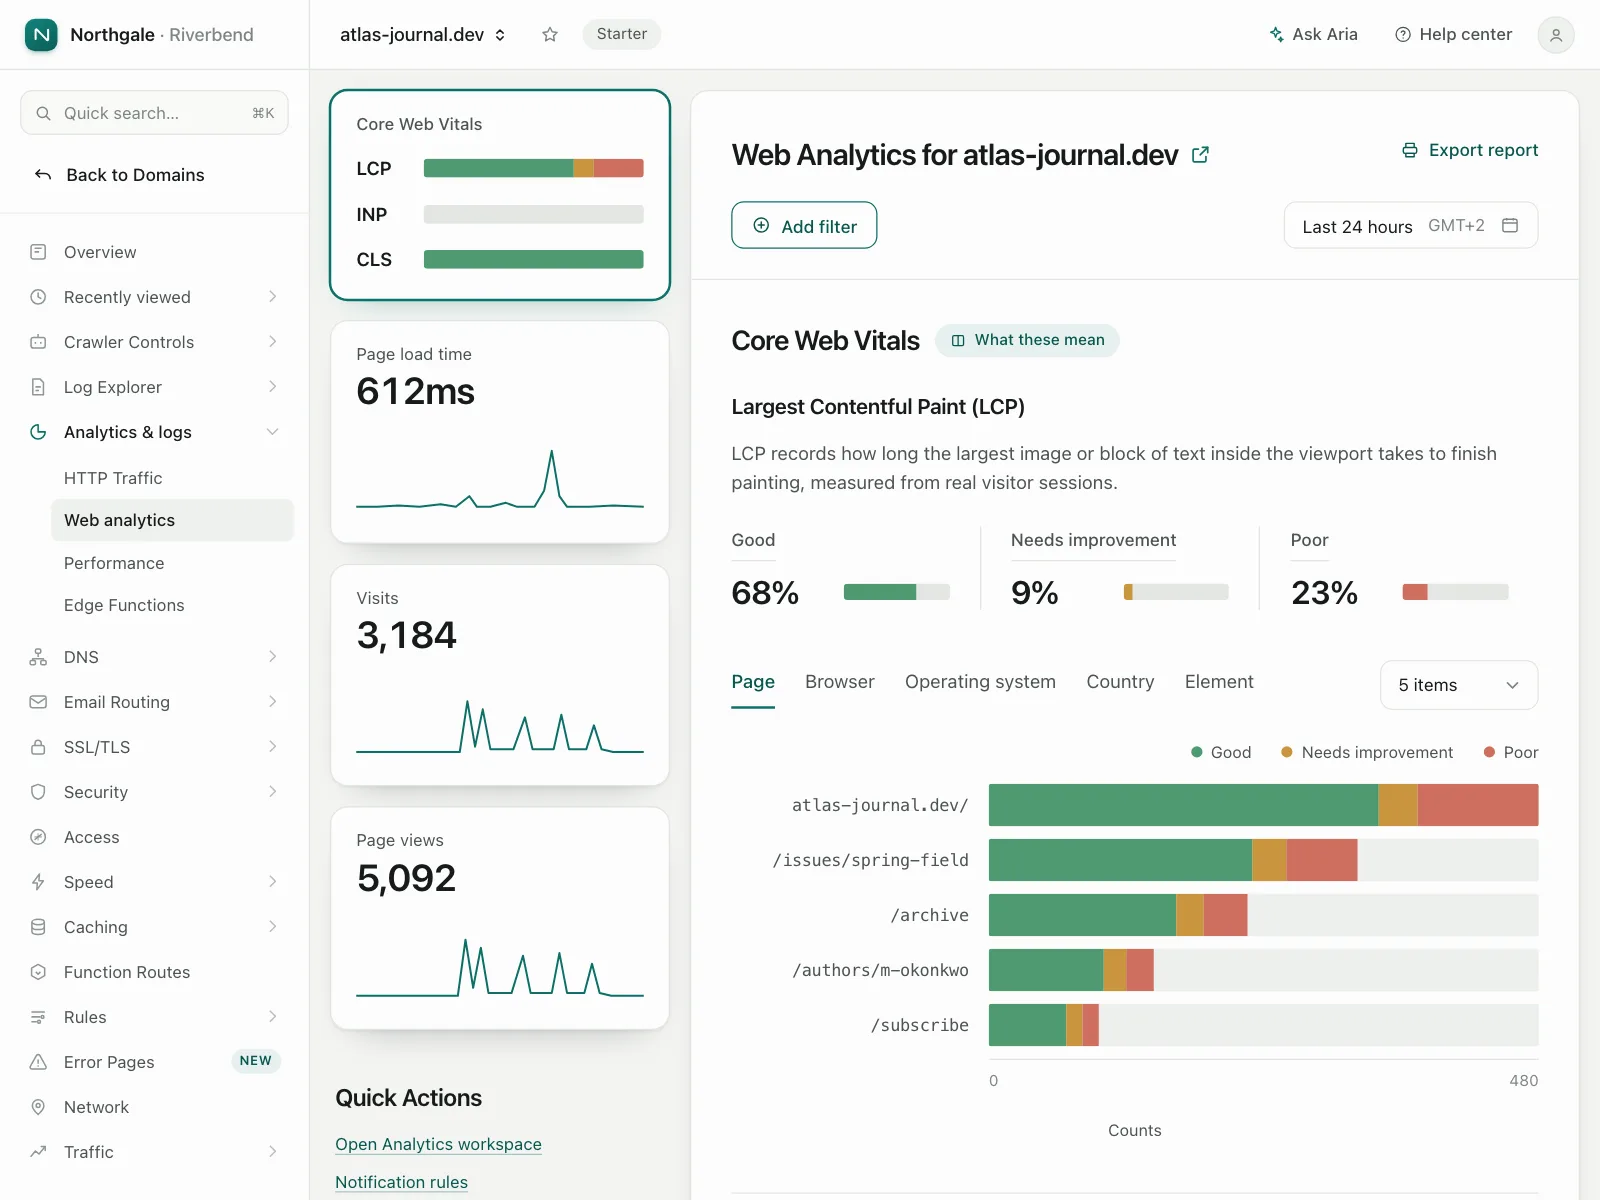Screen dimensions: 1600x1200
Task: Switch to the Browser tab
Action: (840, 682)
